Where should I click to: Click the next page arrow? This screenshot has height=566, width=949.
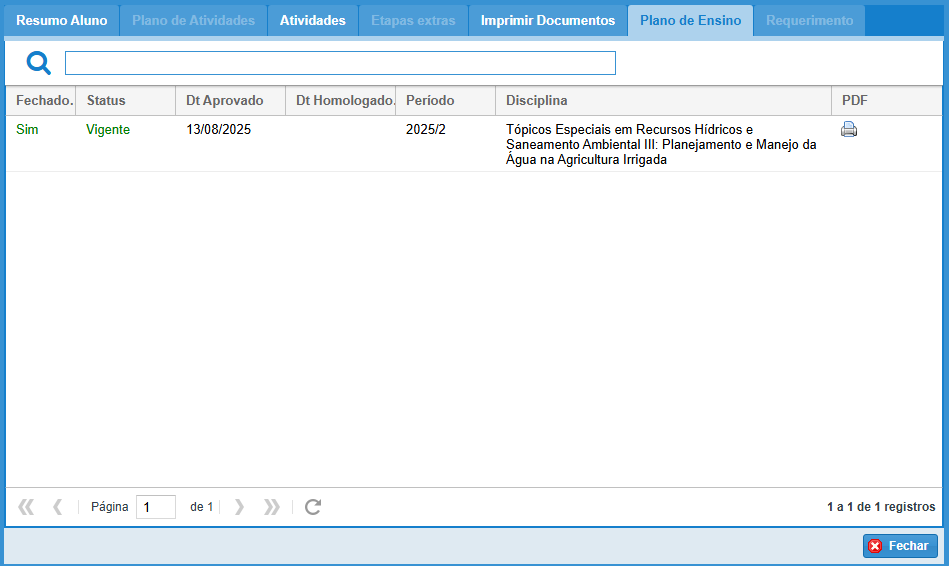coord(239,507)
